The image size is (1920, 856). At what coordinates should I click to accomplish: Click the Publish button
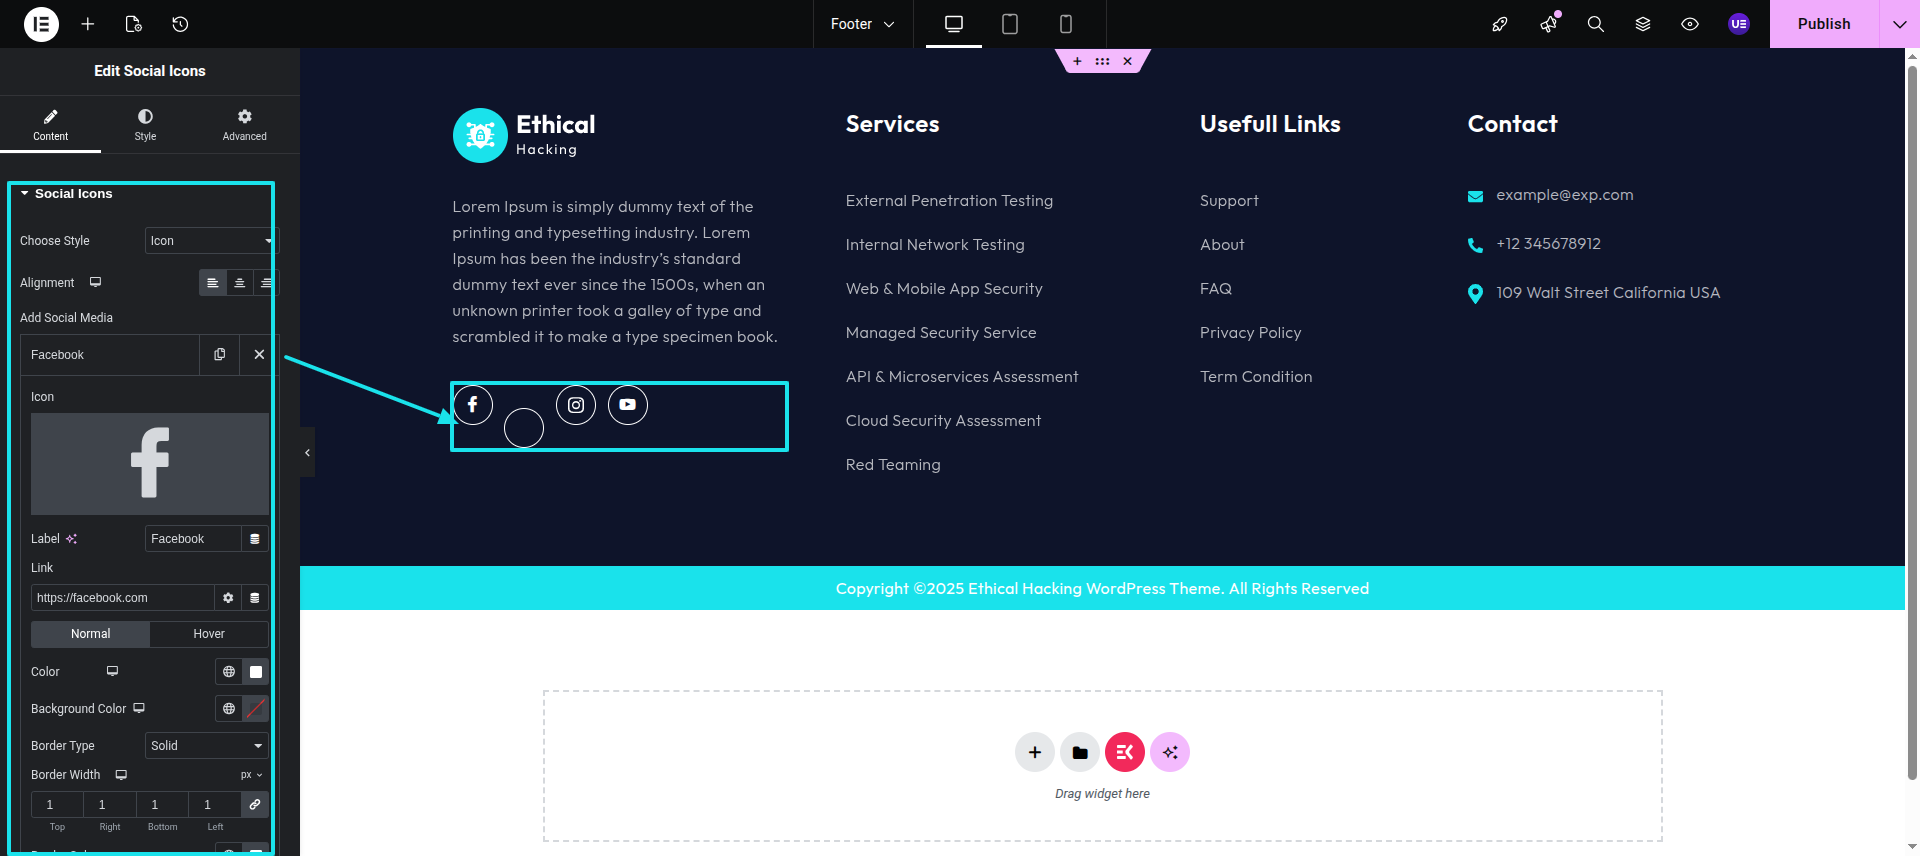pyautogui.click(x=1823, y=24)
